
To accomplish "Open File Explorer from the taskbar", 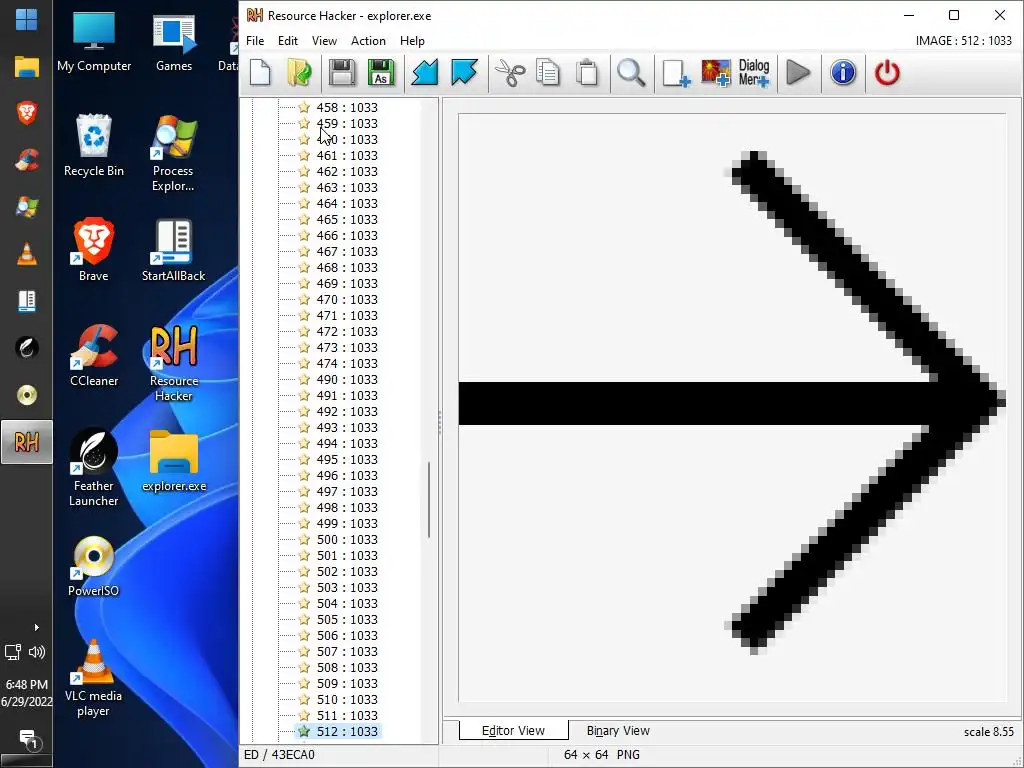I will [27, 66].
